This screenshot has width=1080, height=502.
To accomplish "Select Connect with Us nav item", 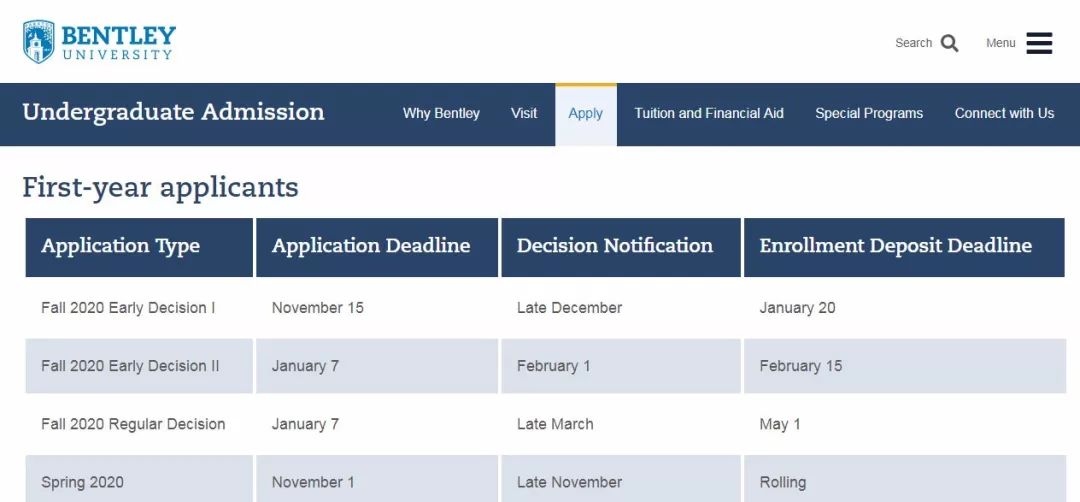I will click(x=1004, y=114).
